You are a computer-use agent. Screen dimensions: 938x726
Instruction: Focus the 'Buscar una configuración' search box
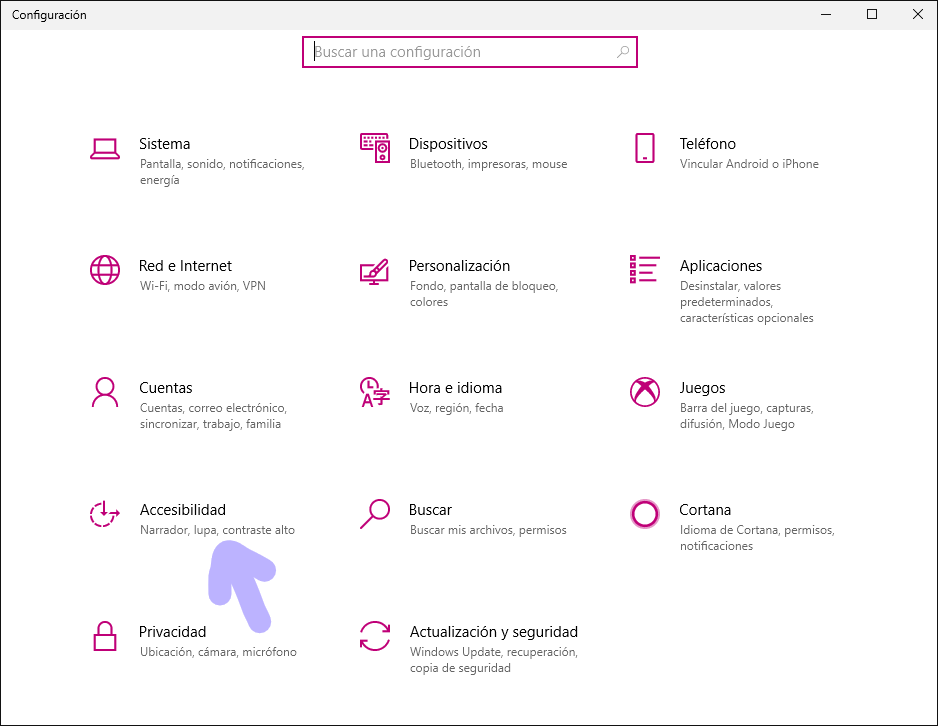tap(460, 52)
